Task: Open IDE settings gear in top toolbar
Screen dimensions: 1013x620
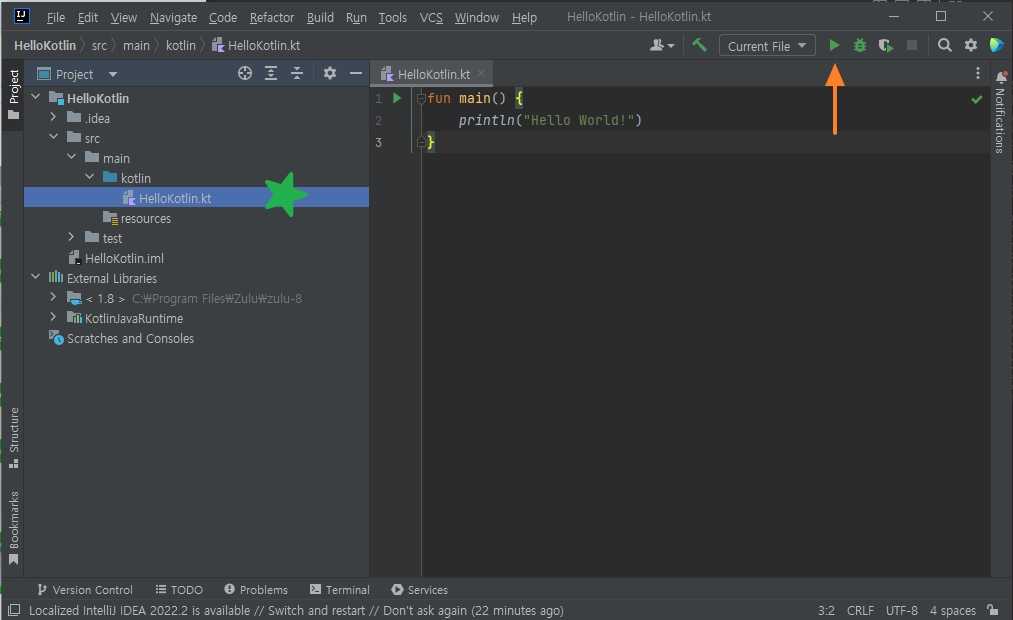Action: coord(971,45)
